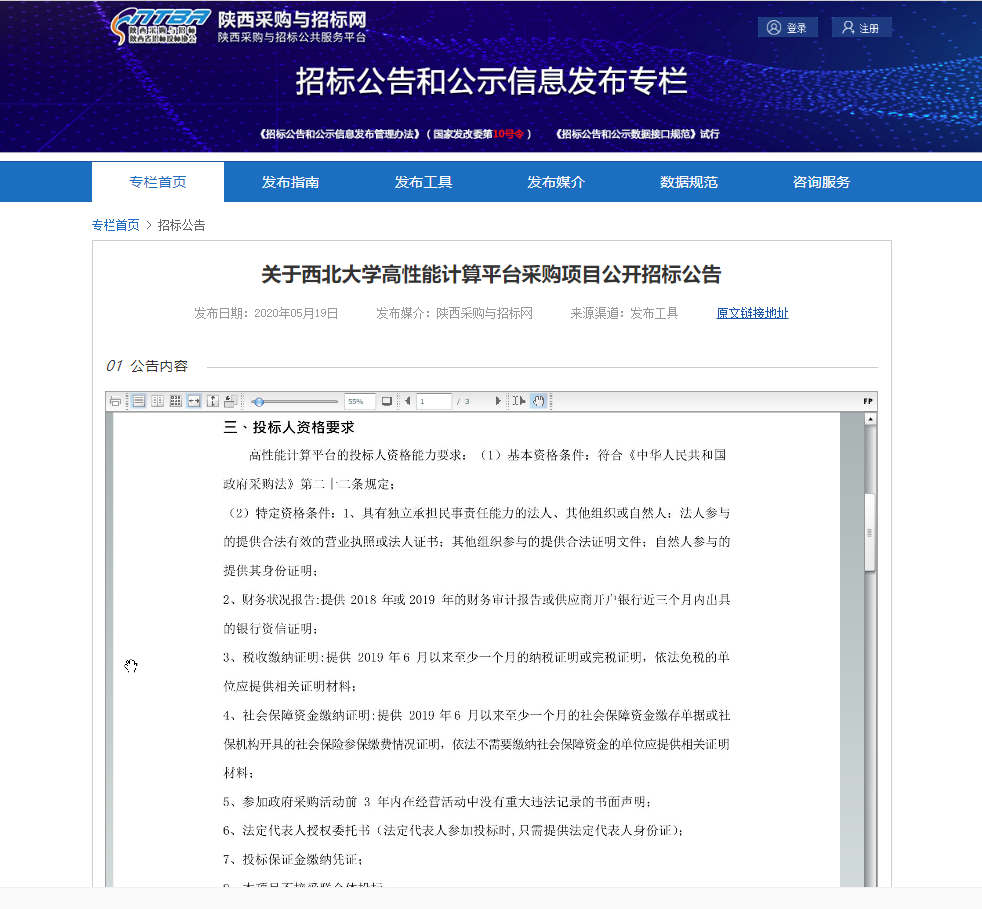Go to next page arrow
This screenshot has width=982, height=909.
pos(498,401)
